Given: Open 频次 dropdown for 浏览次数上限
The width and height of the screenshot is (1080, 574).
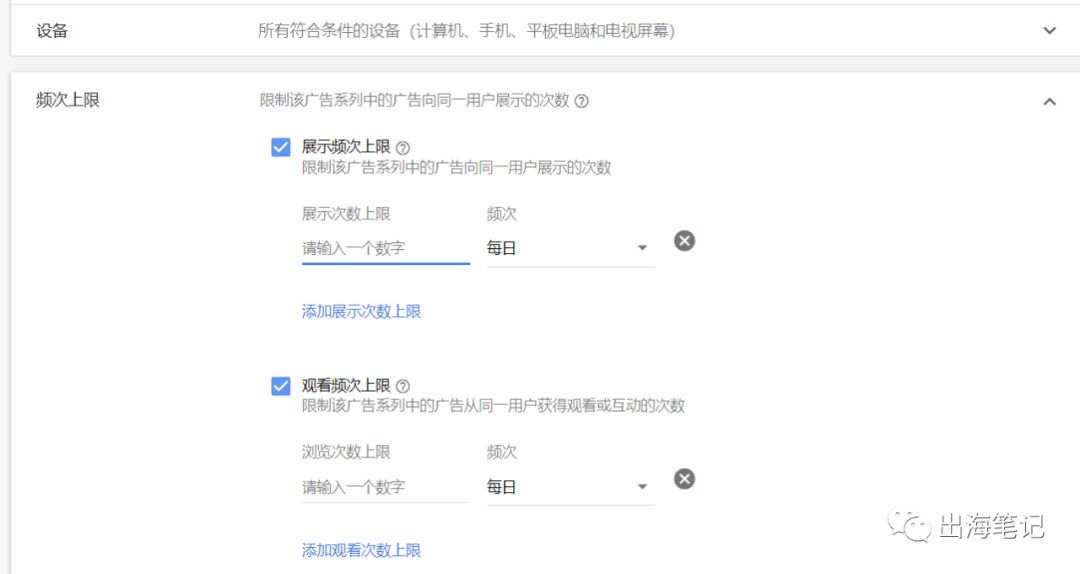Looking at the screenshot, I should tap(570, 487).
